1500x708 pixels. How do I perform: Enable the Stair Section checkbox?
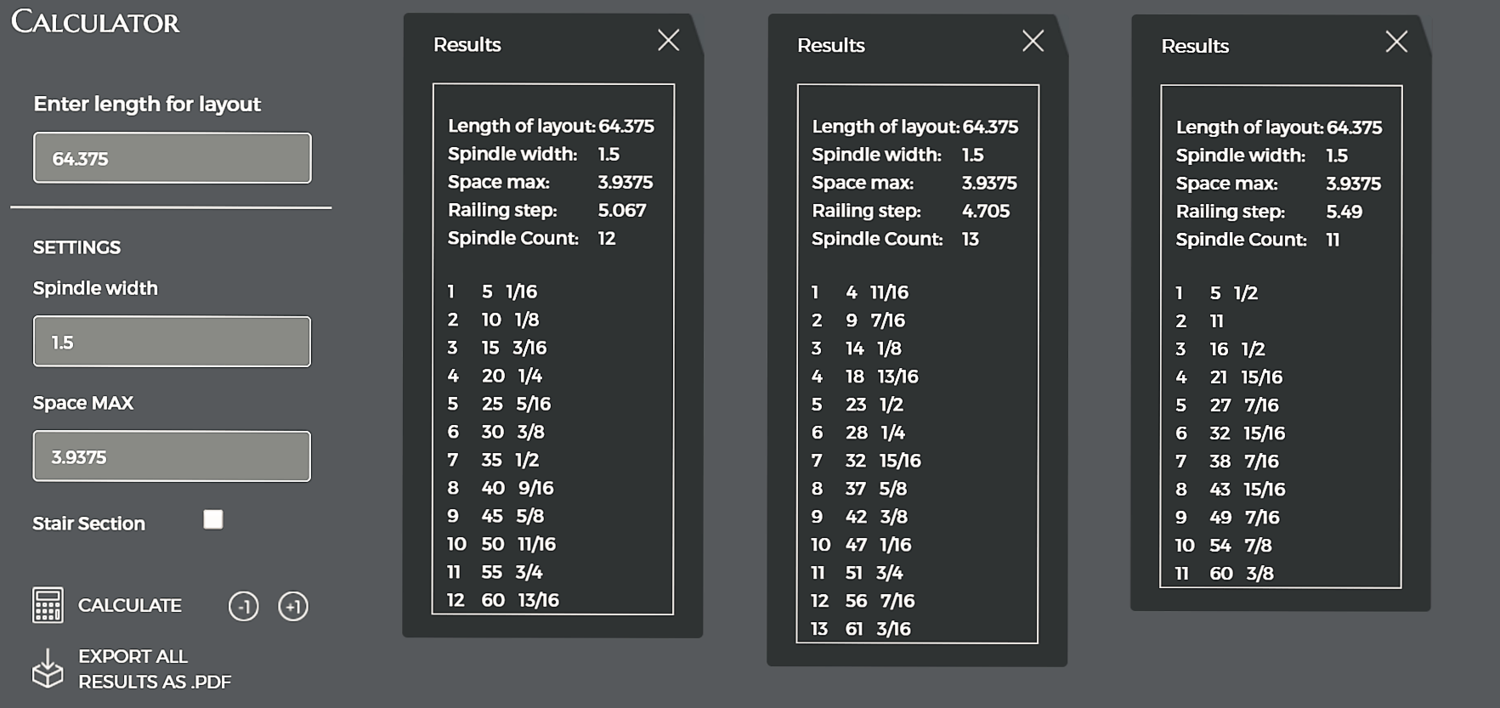[x=213, y=519]
